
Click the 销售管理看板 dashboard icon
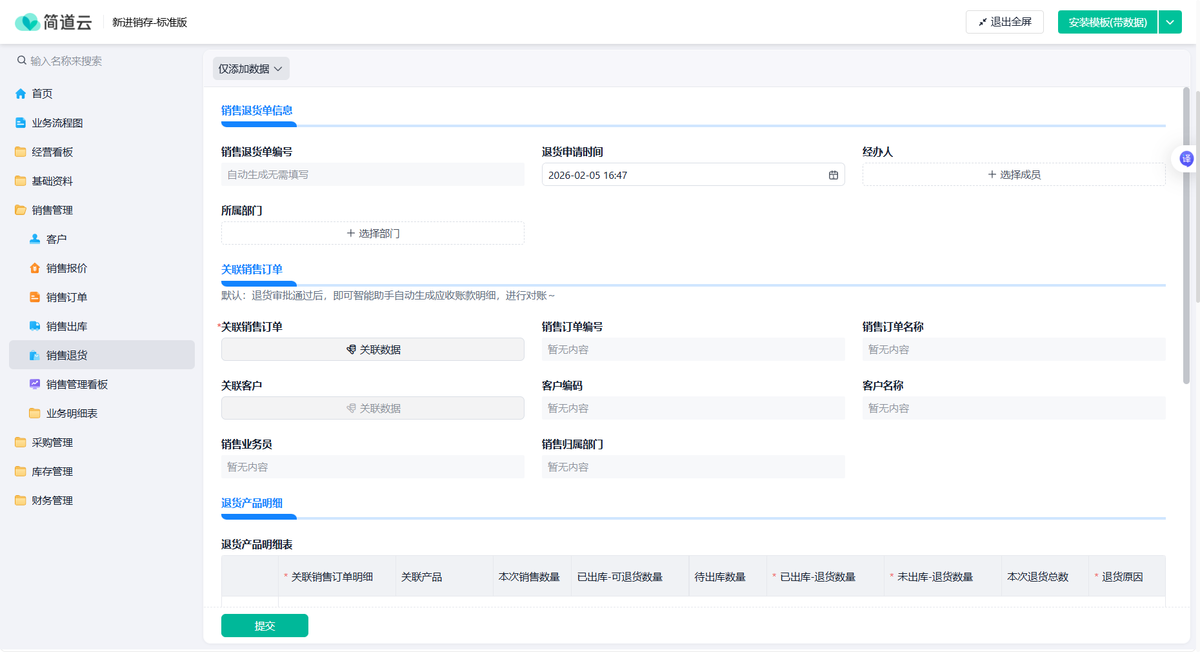tap(35, 384)
